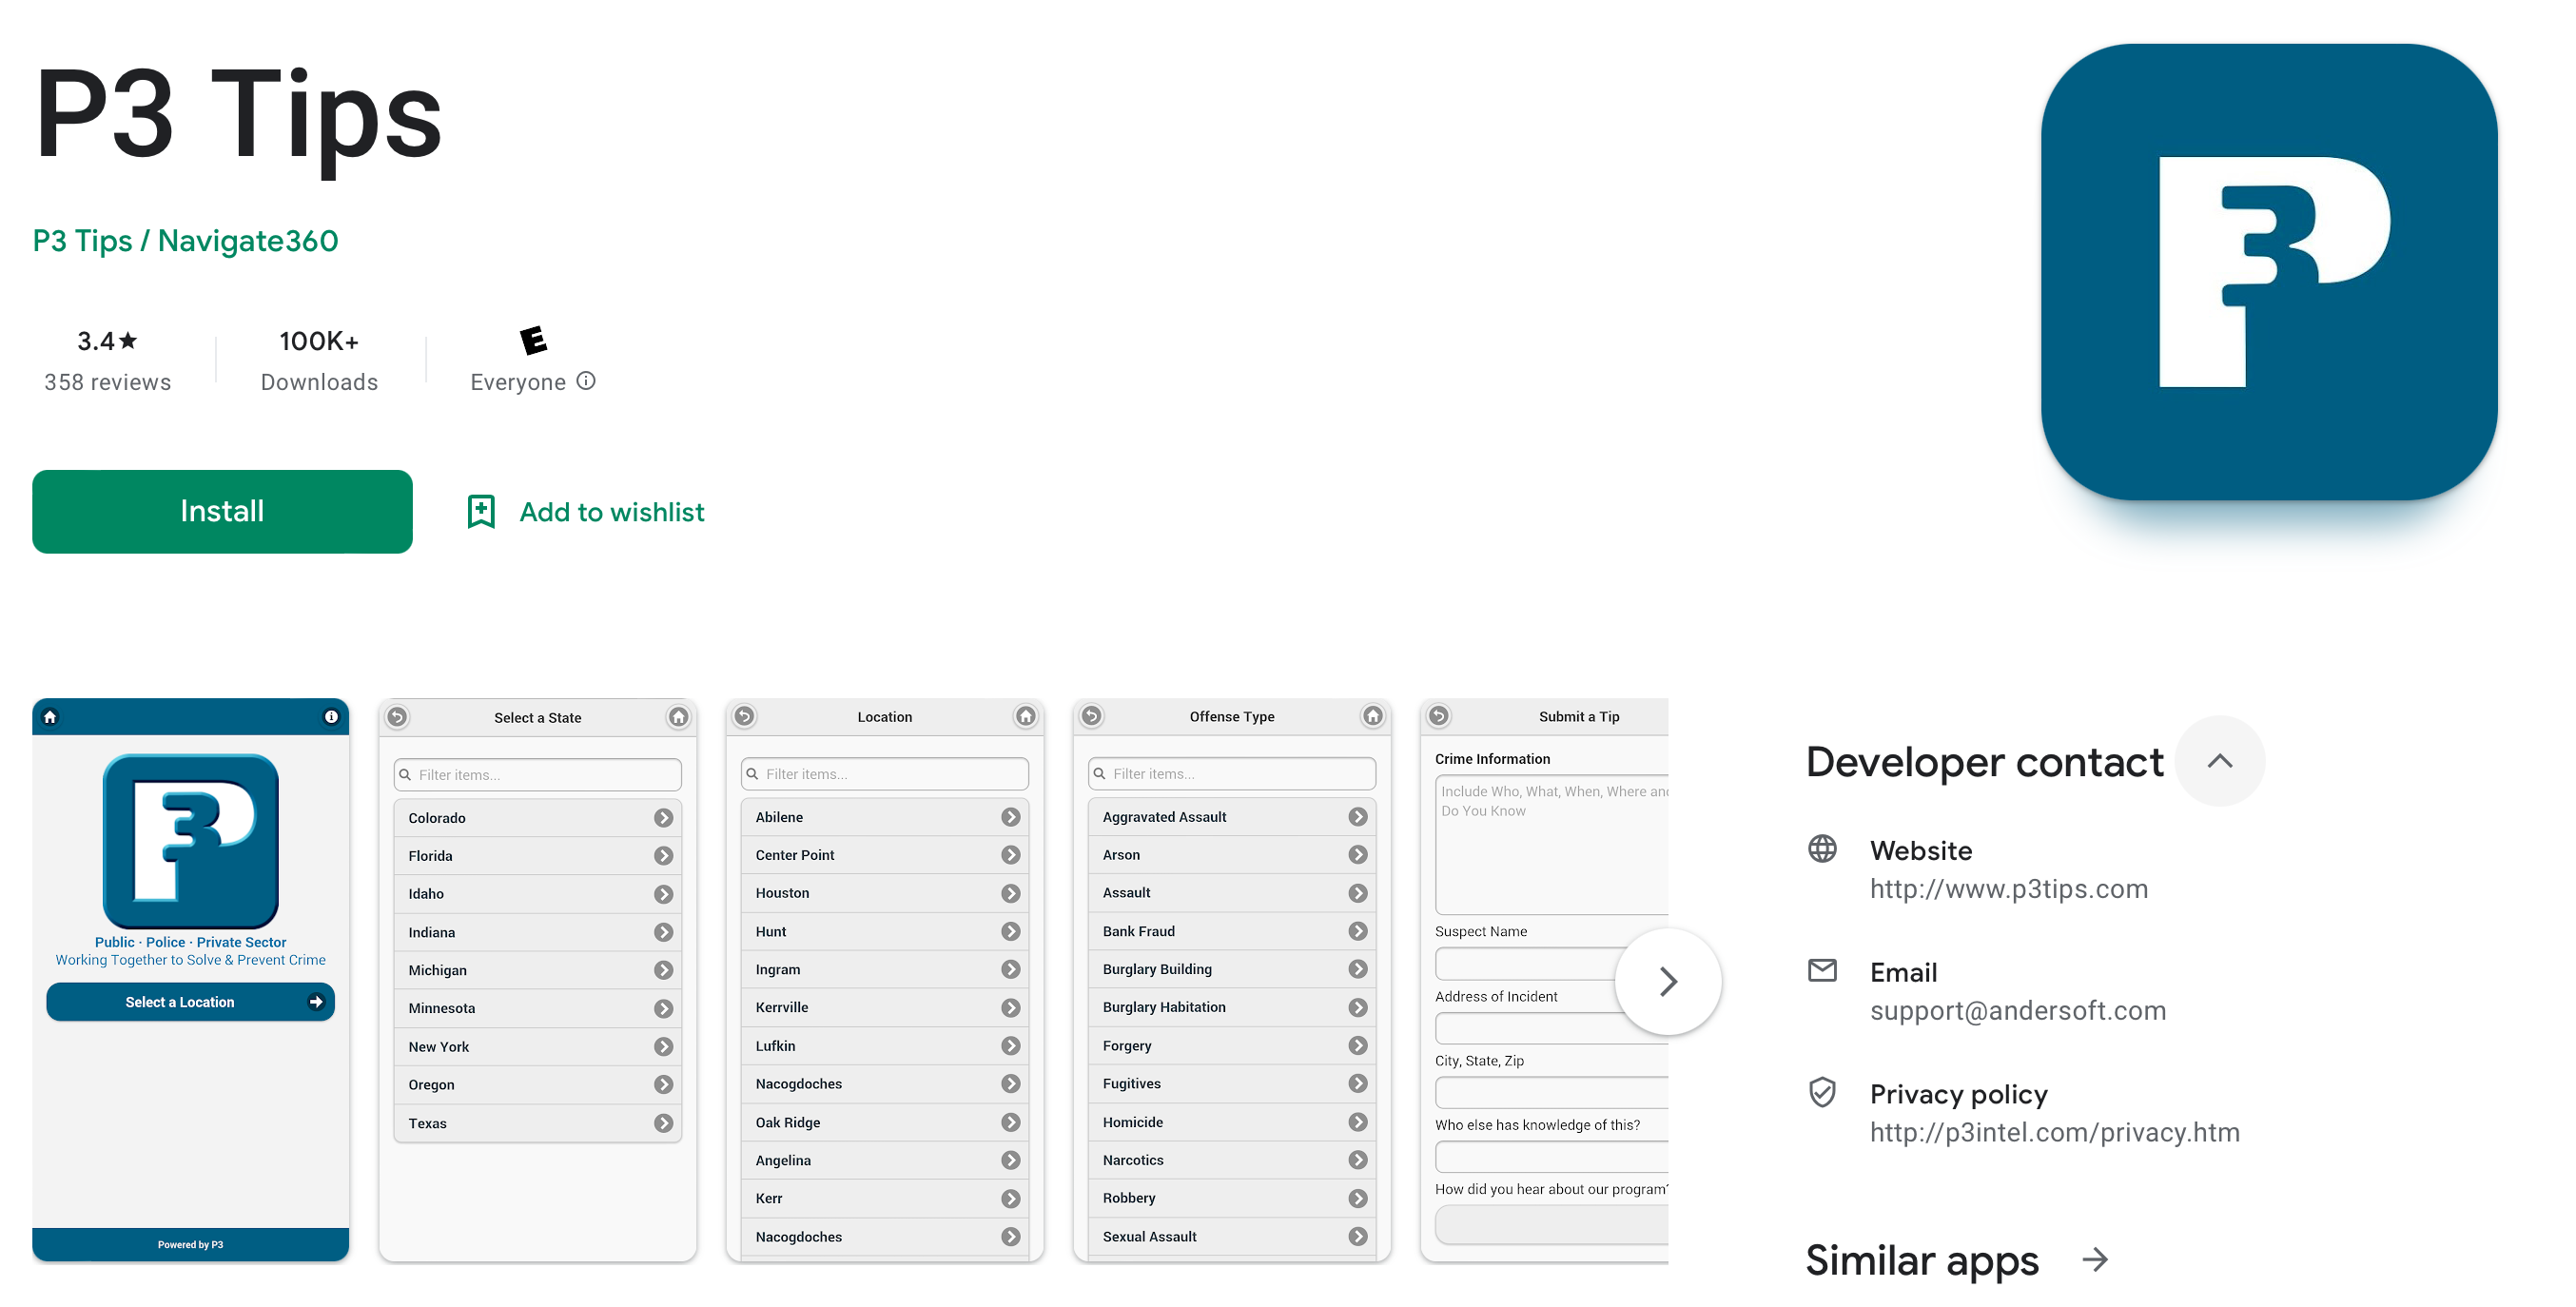Viewport: 2576px width, 1307px height.
Task: Select Houston in the location list
Action: (x=885, y=893)
